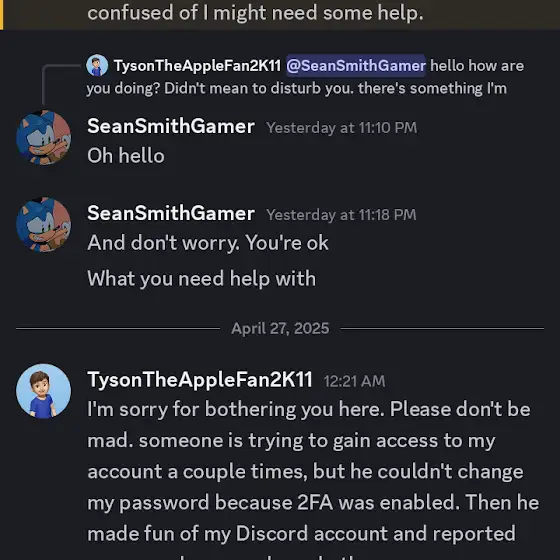Click the TysonTheAppleFan2K11 username at 12:21 AM
Viewport: 560px width, 560px height.
(200, 380)
